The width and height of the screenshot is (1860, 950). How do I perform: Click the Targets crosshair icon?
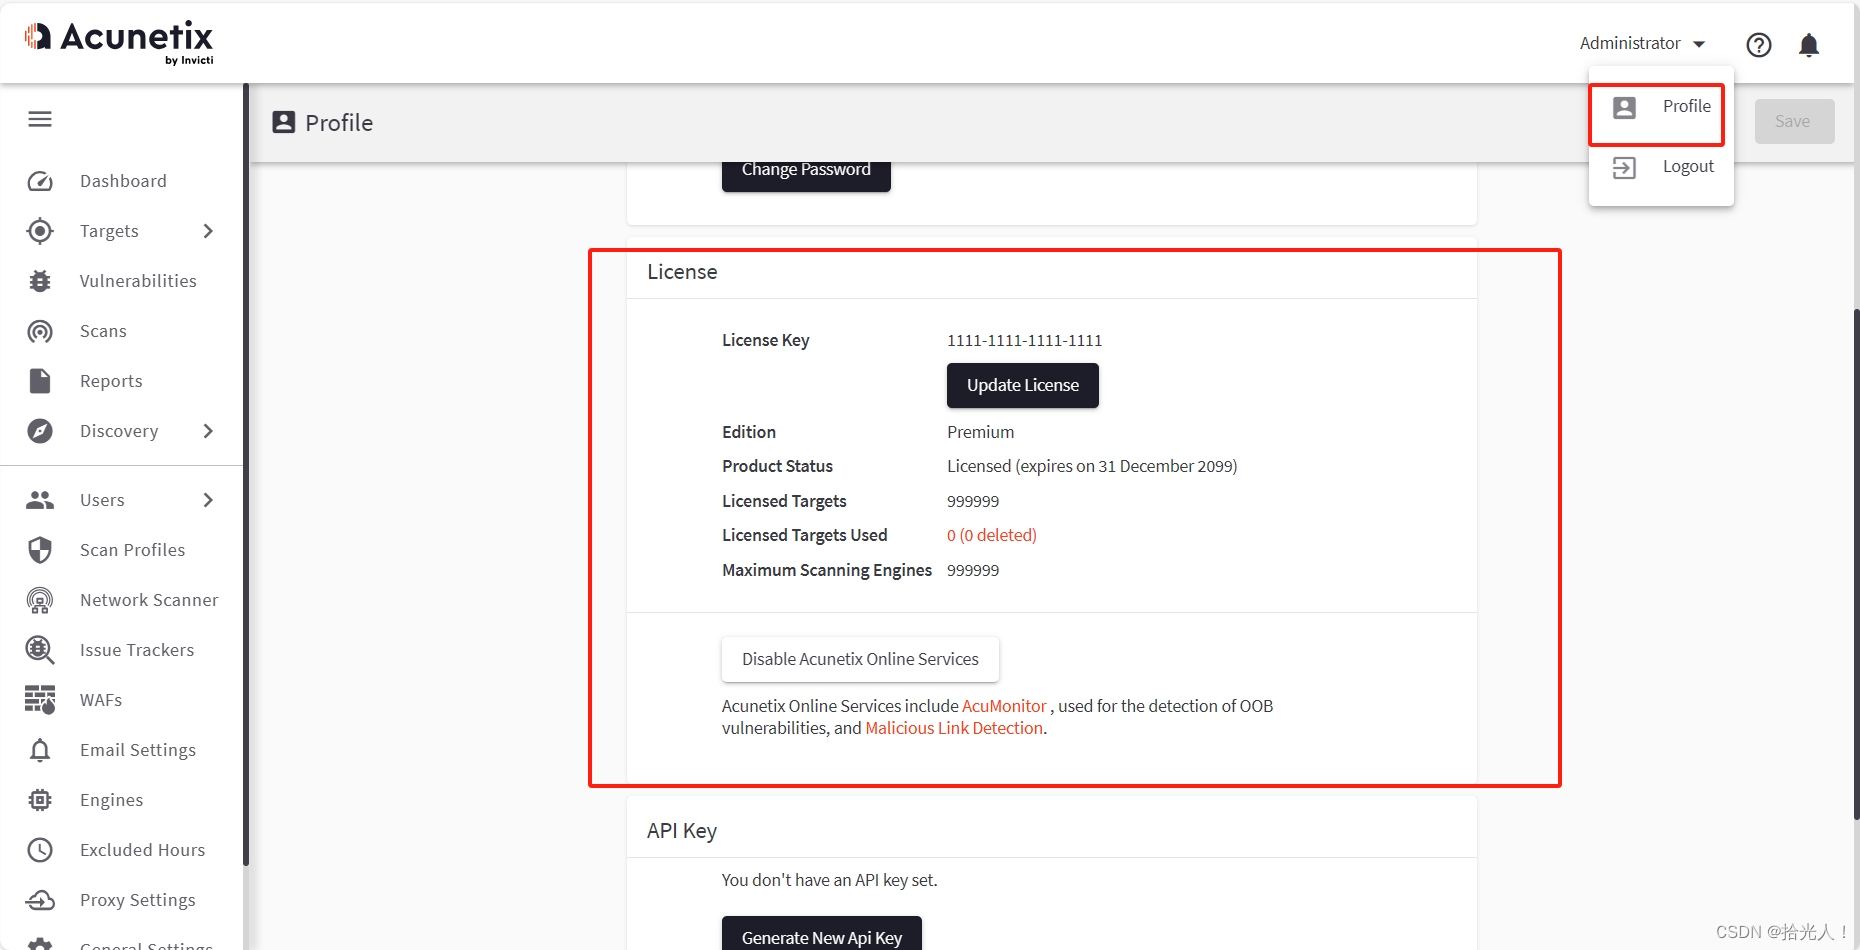pos(40,231)
